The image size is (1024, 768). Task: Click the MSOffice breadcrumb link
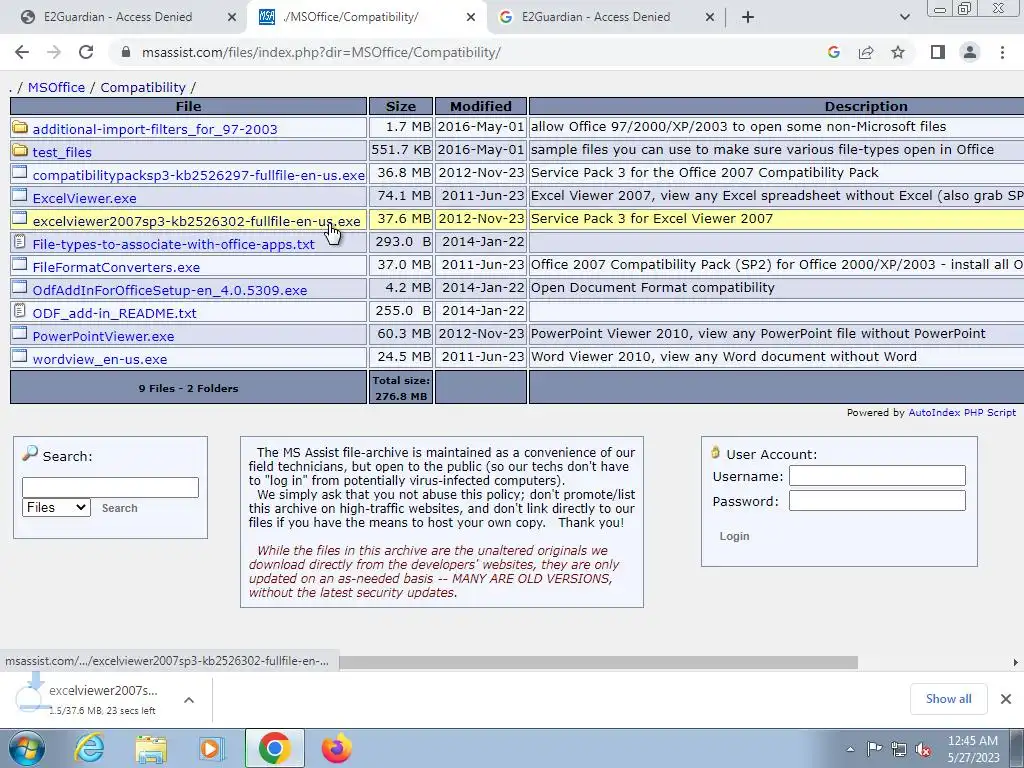tap(56, 88)
